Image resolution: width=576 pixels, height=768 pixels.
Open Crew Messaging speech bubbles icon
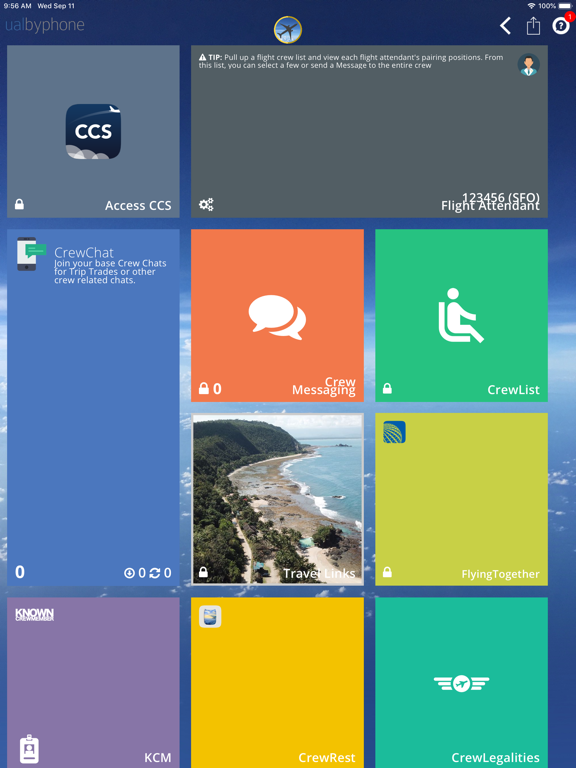pos(277,317)
